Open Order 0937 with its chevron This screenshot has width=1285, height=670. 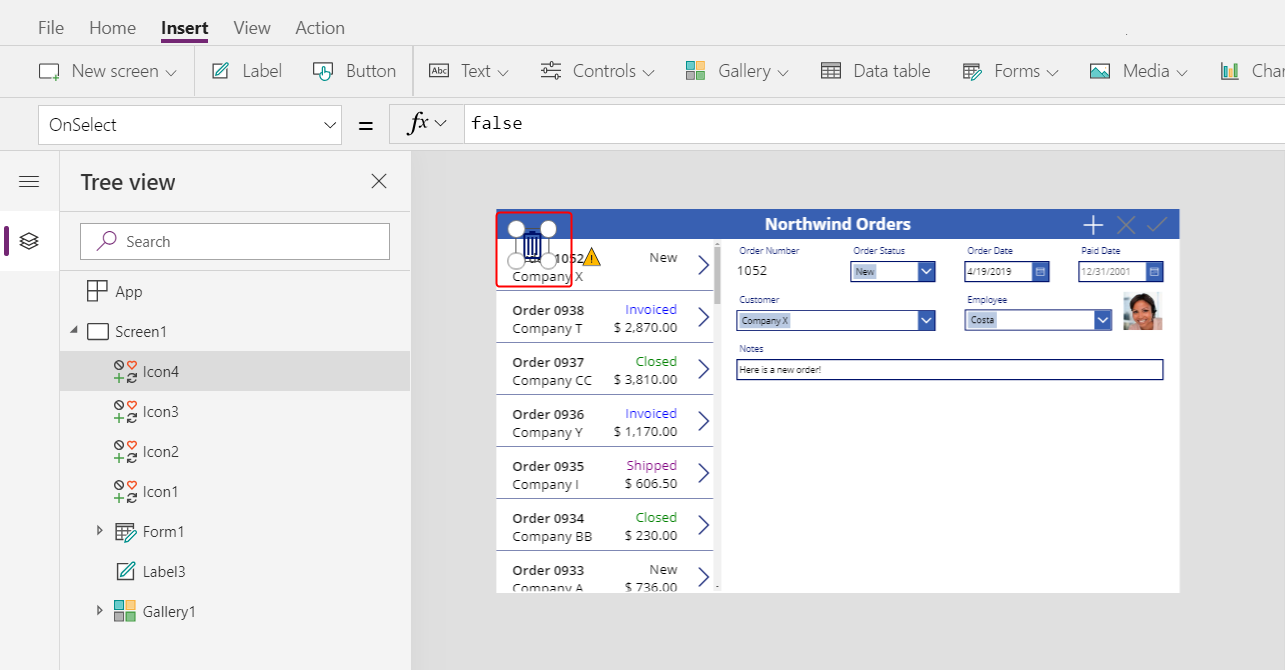(x=703, y=369)
